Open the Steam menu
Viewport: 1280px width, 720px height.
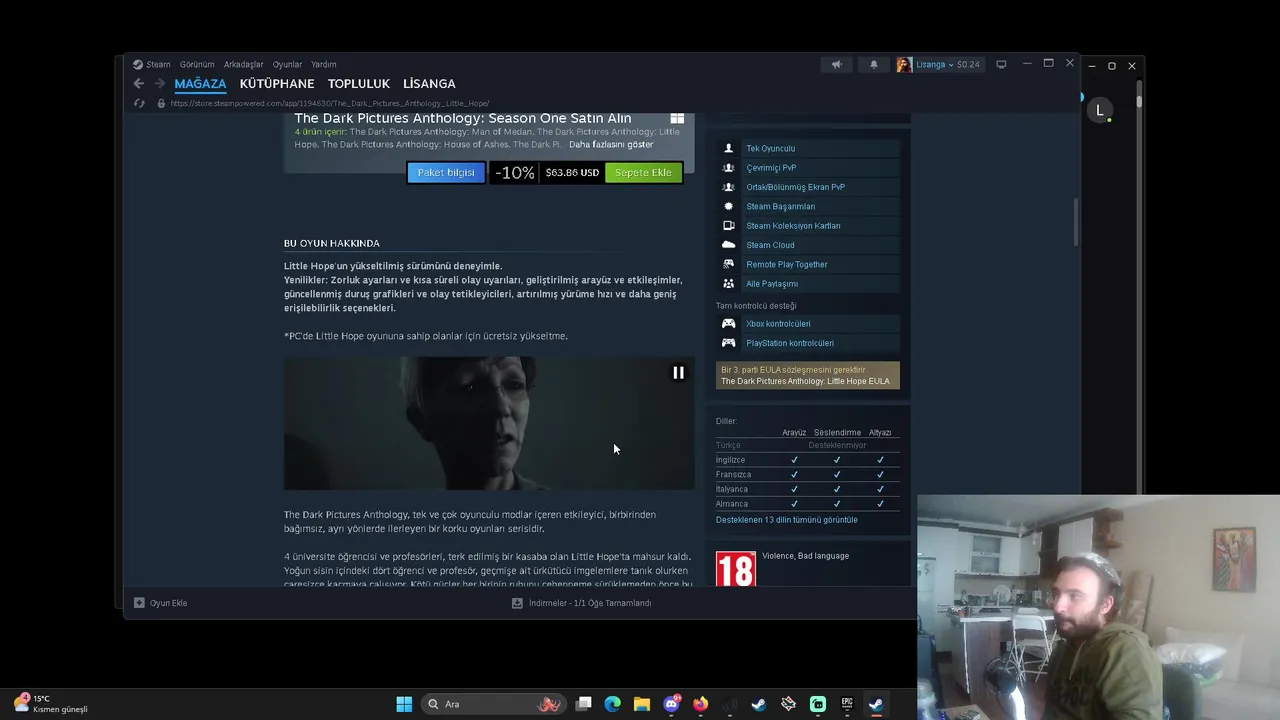[x=158, y=64]
